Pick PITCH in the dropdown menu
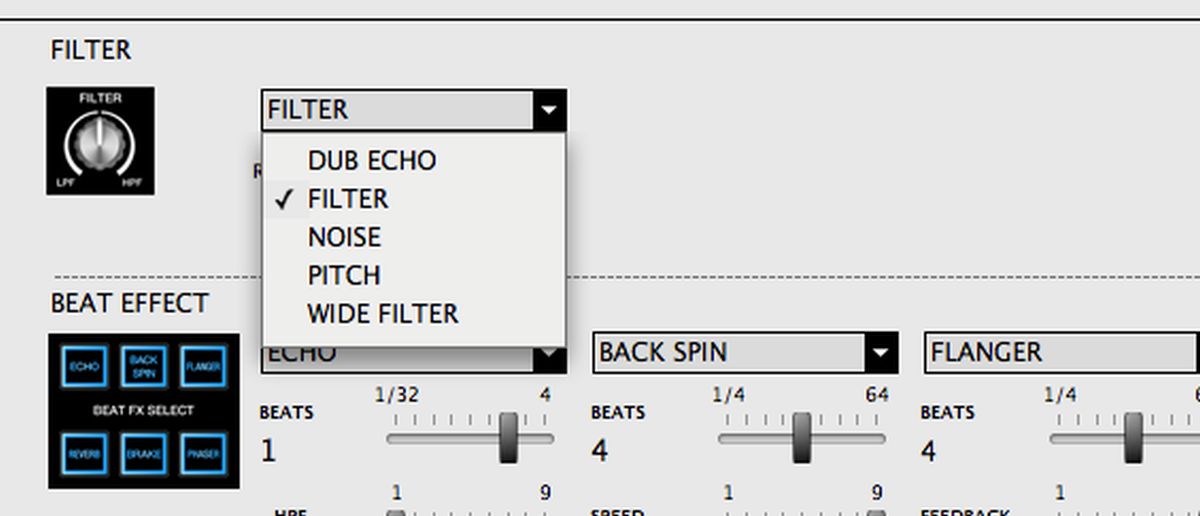Viewport: 1200px width, 516px height. coord(343,275)
